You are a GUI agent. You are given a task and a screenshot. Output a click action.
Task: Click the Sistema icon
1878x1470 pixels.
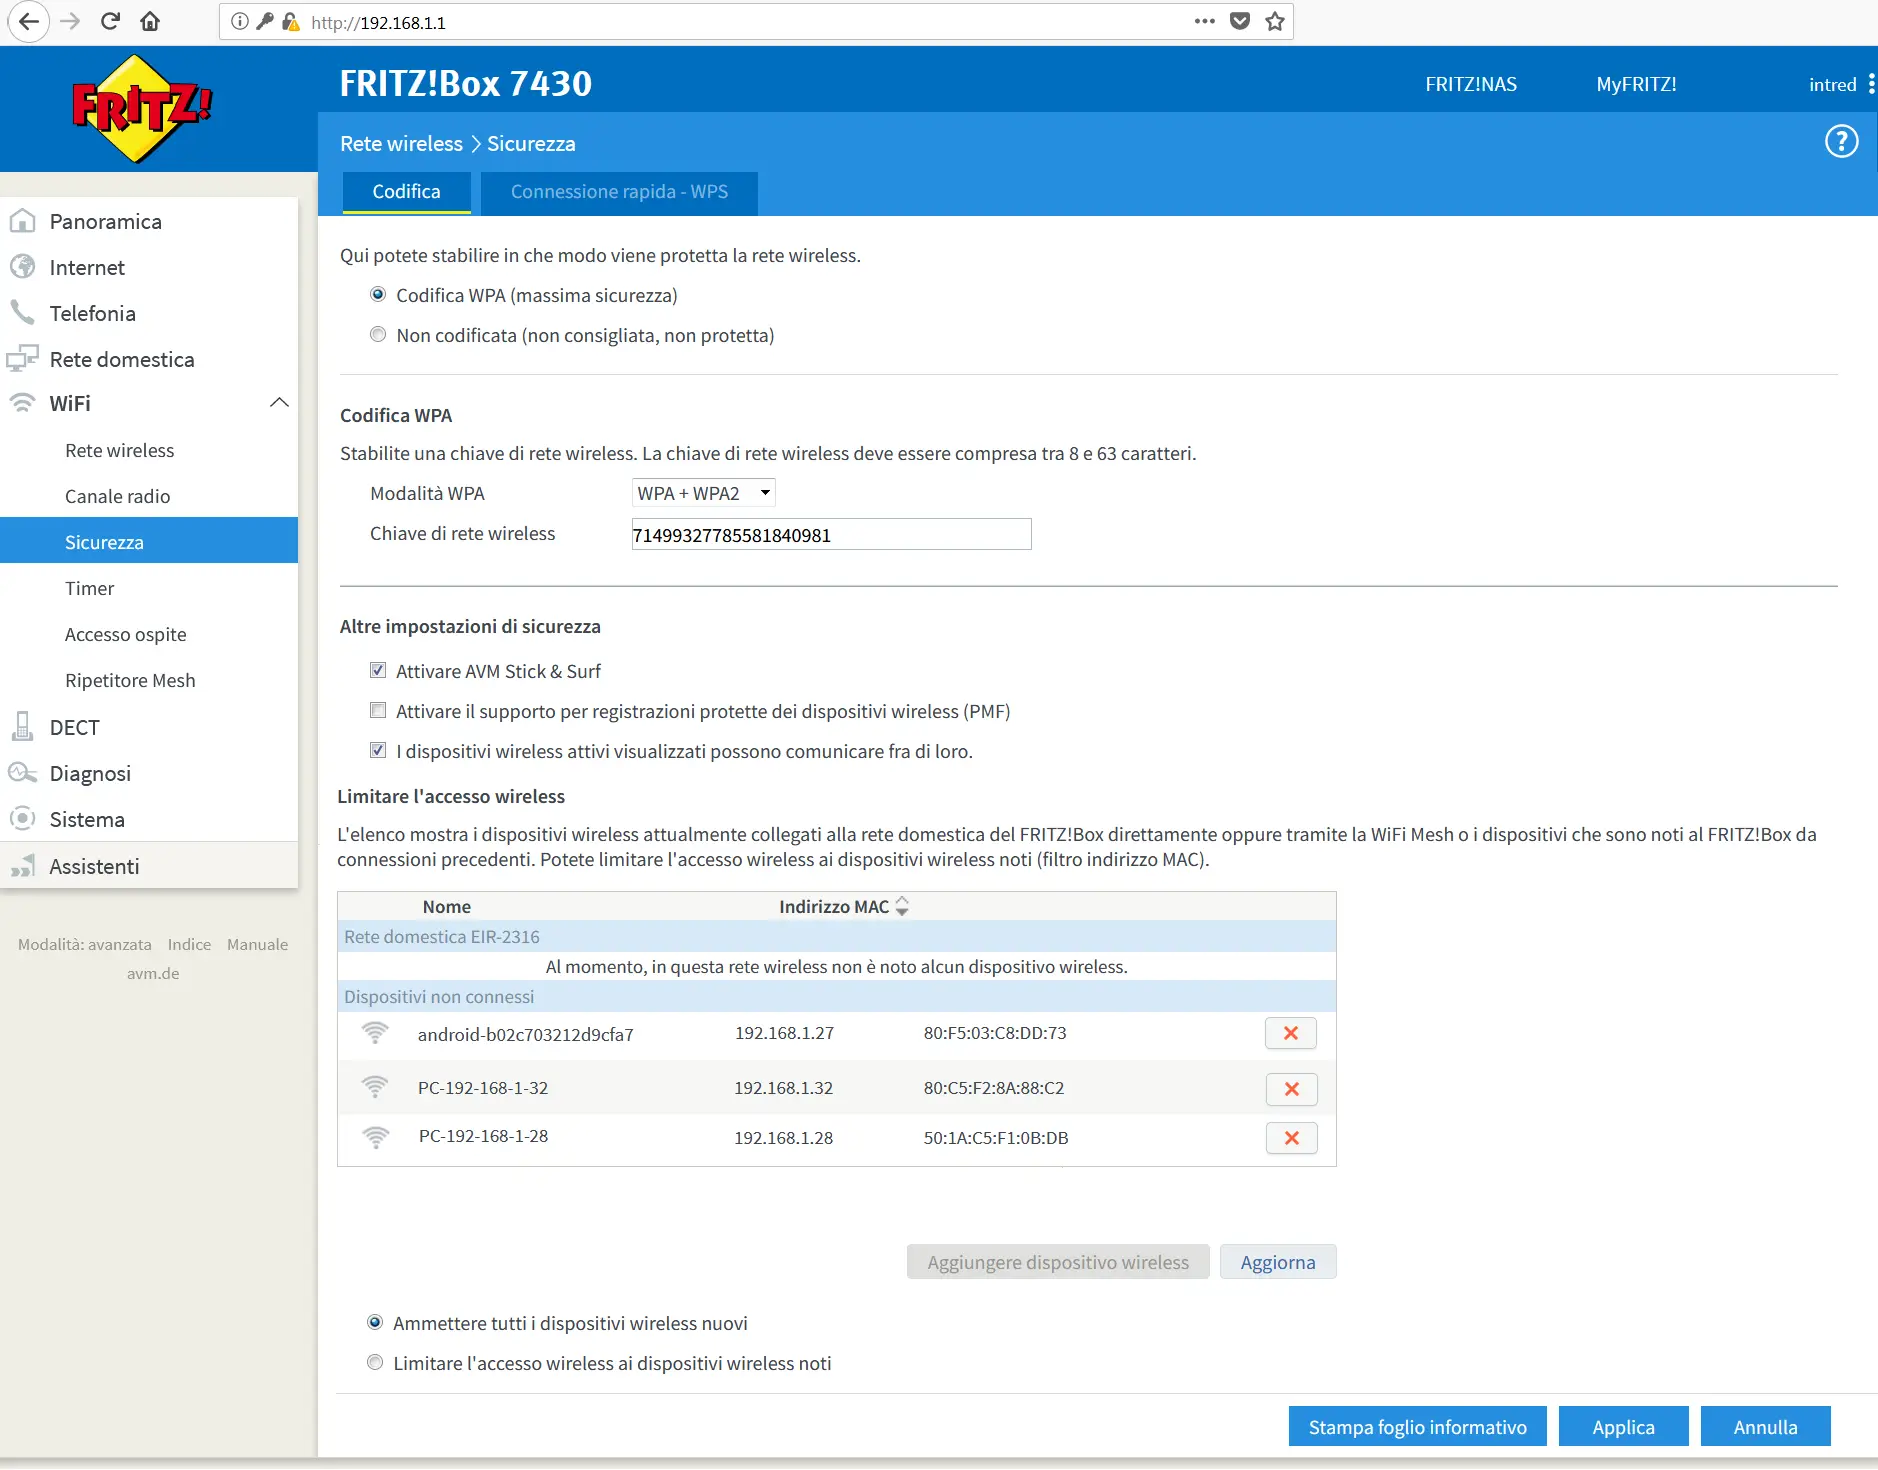click(x=22, y=819)
